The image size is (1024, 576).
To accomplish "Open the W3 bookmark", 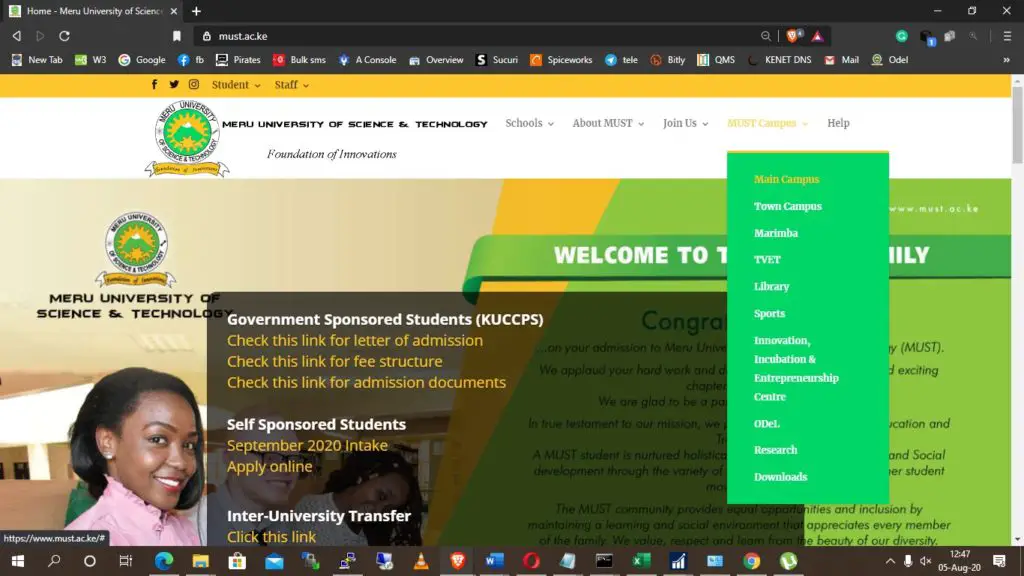I will (x=90, y=59).
